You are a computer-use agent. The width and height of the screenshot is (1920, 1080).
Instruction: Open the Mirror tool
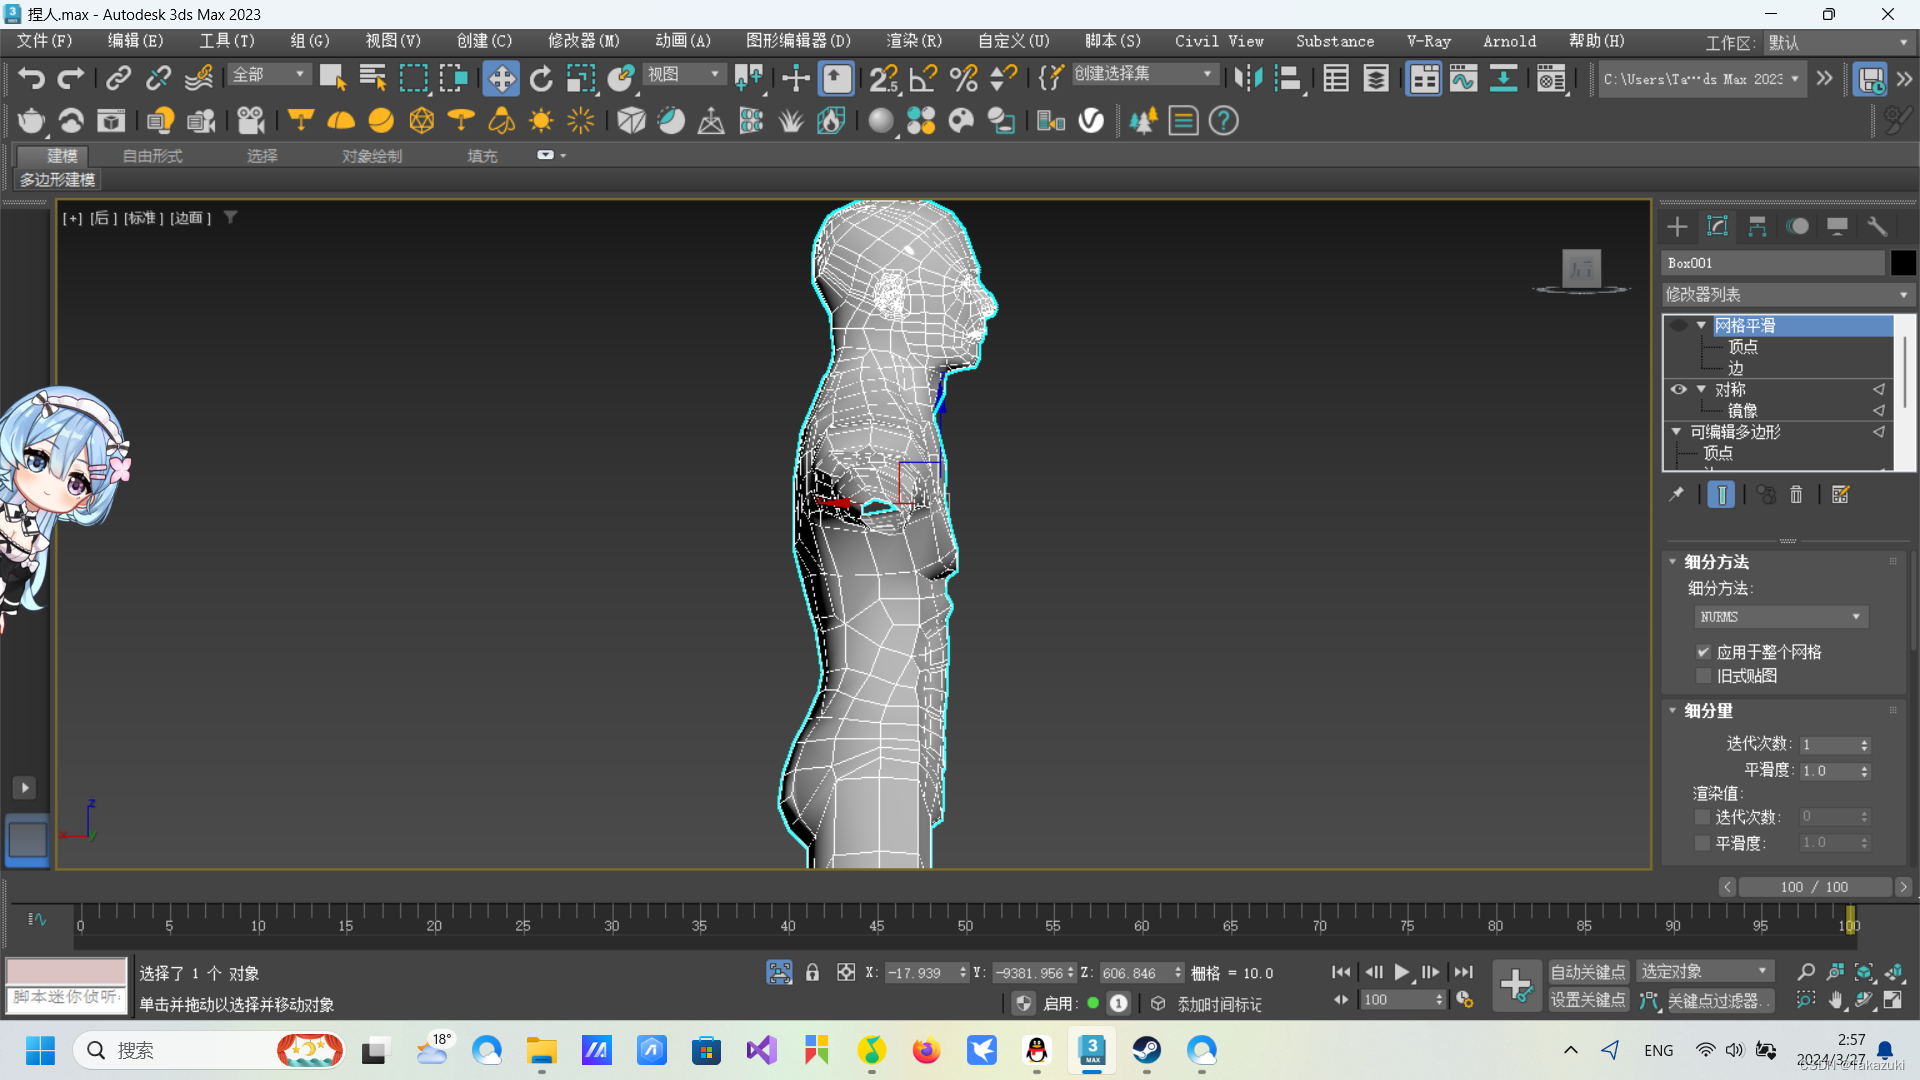(x=1248, y=78)
